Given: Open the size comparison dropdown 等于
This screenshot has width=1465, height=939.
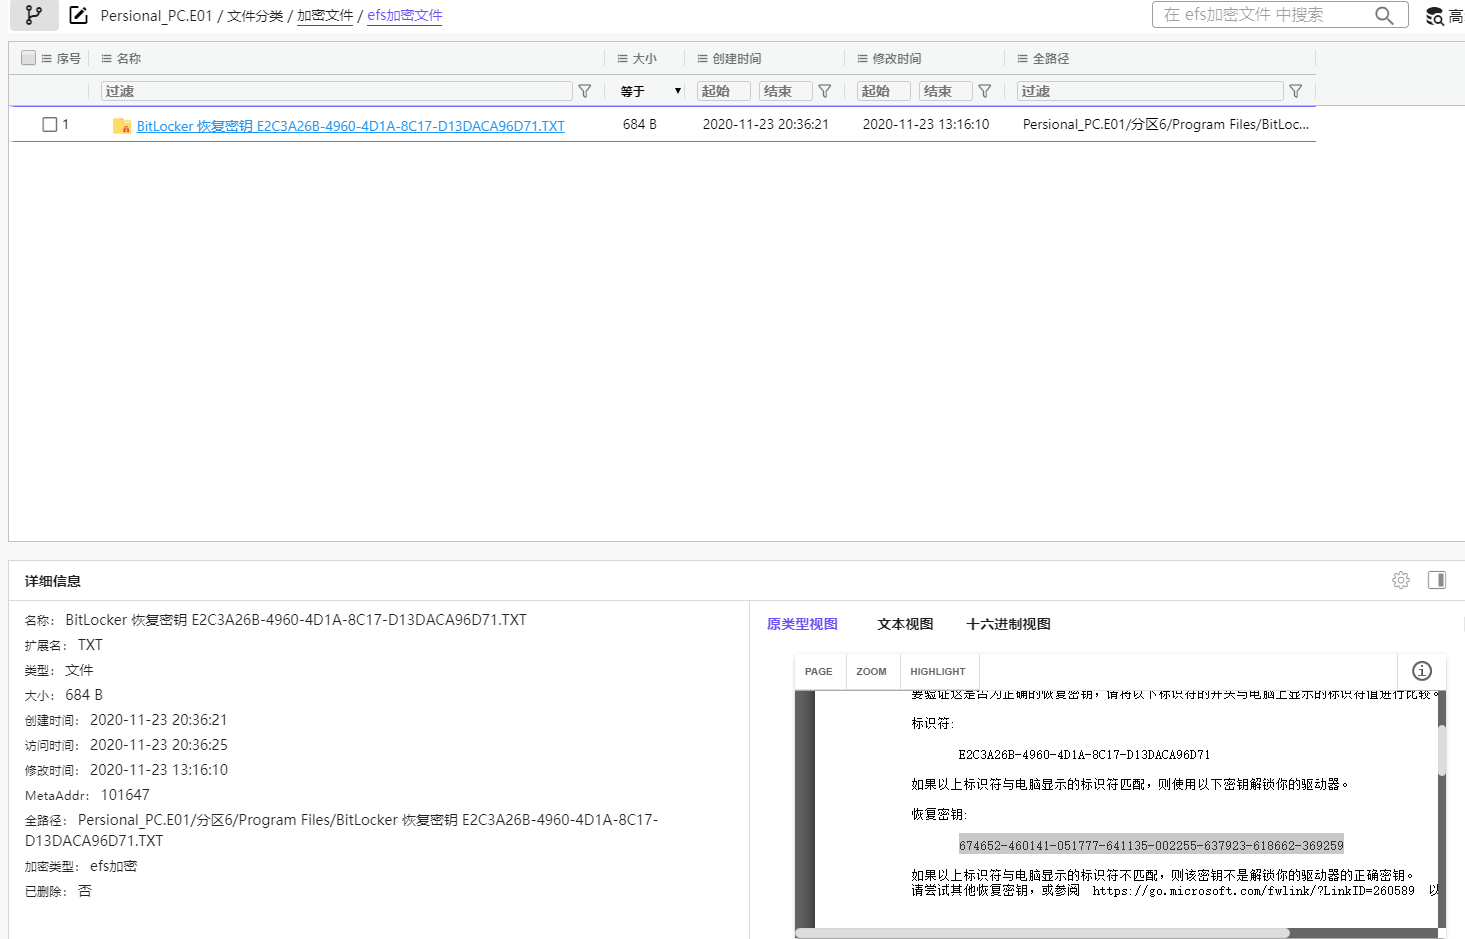Looking at the screenshot, I should [x=650, y=91].
